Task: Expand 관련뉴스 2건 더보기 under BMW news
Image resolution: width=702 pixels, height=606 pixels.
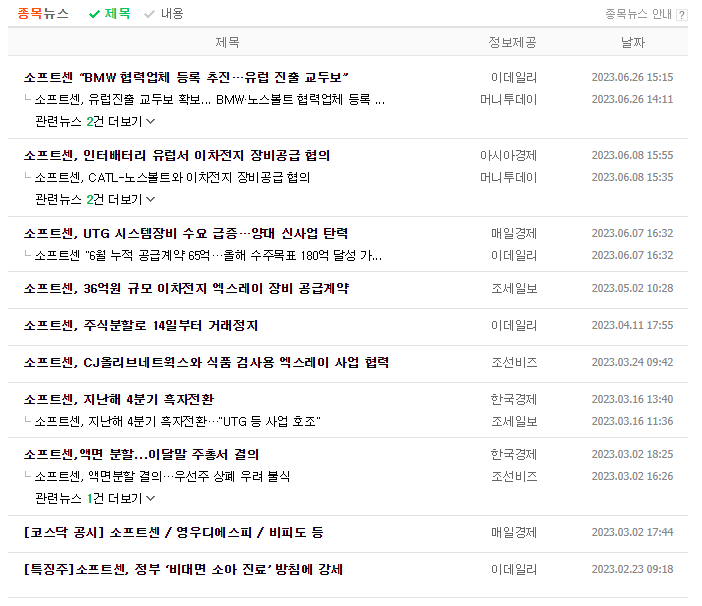Action: click(95, 121)
